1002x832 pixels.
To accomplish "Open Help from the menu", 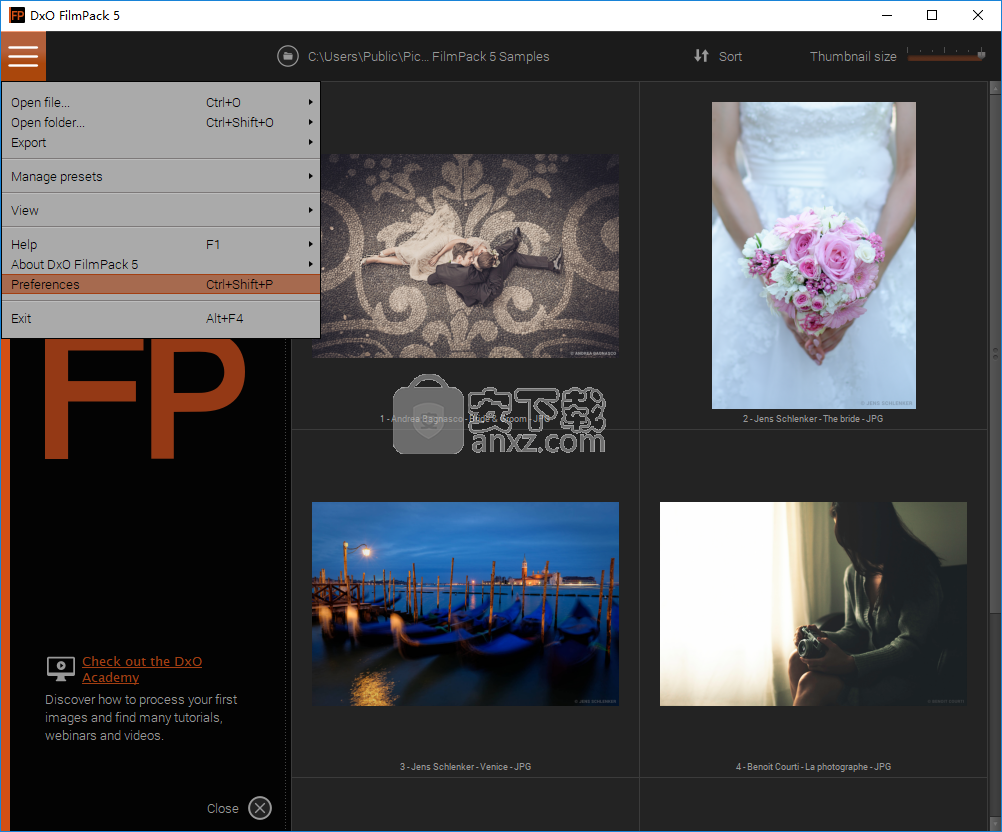I will [161, 244].
